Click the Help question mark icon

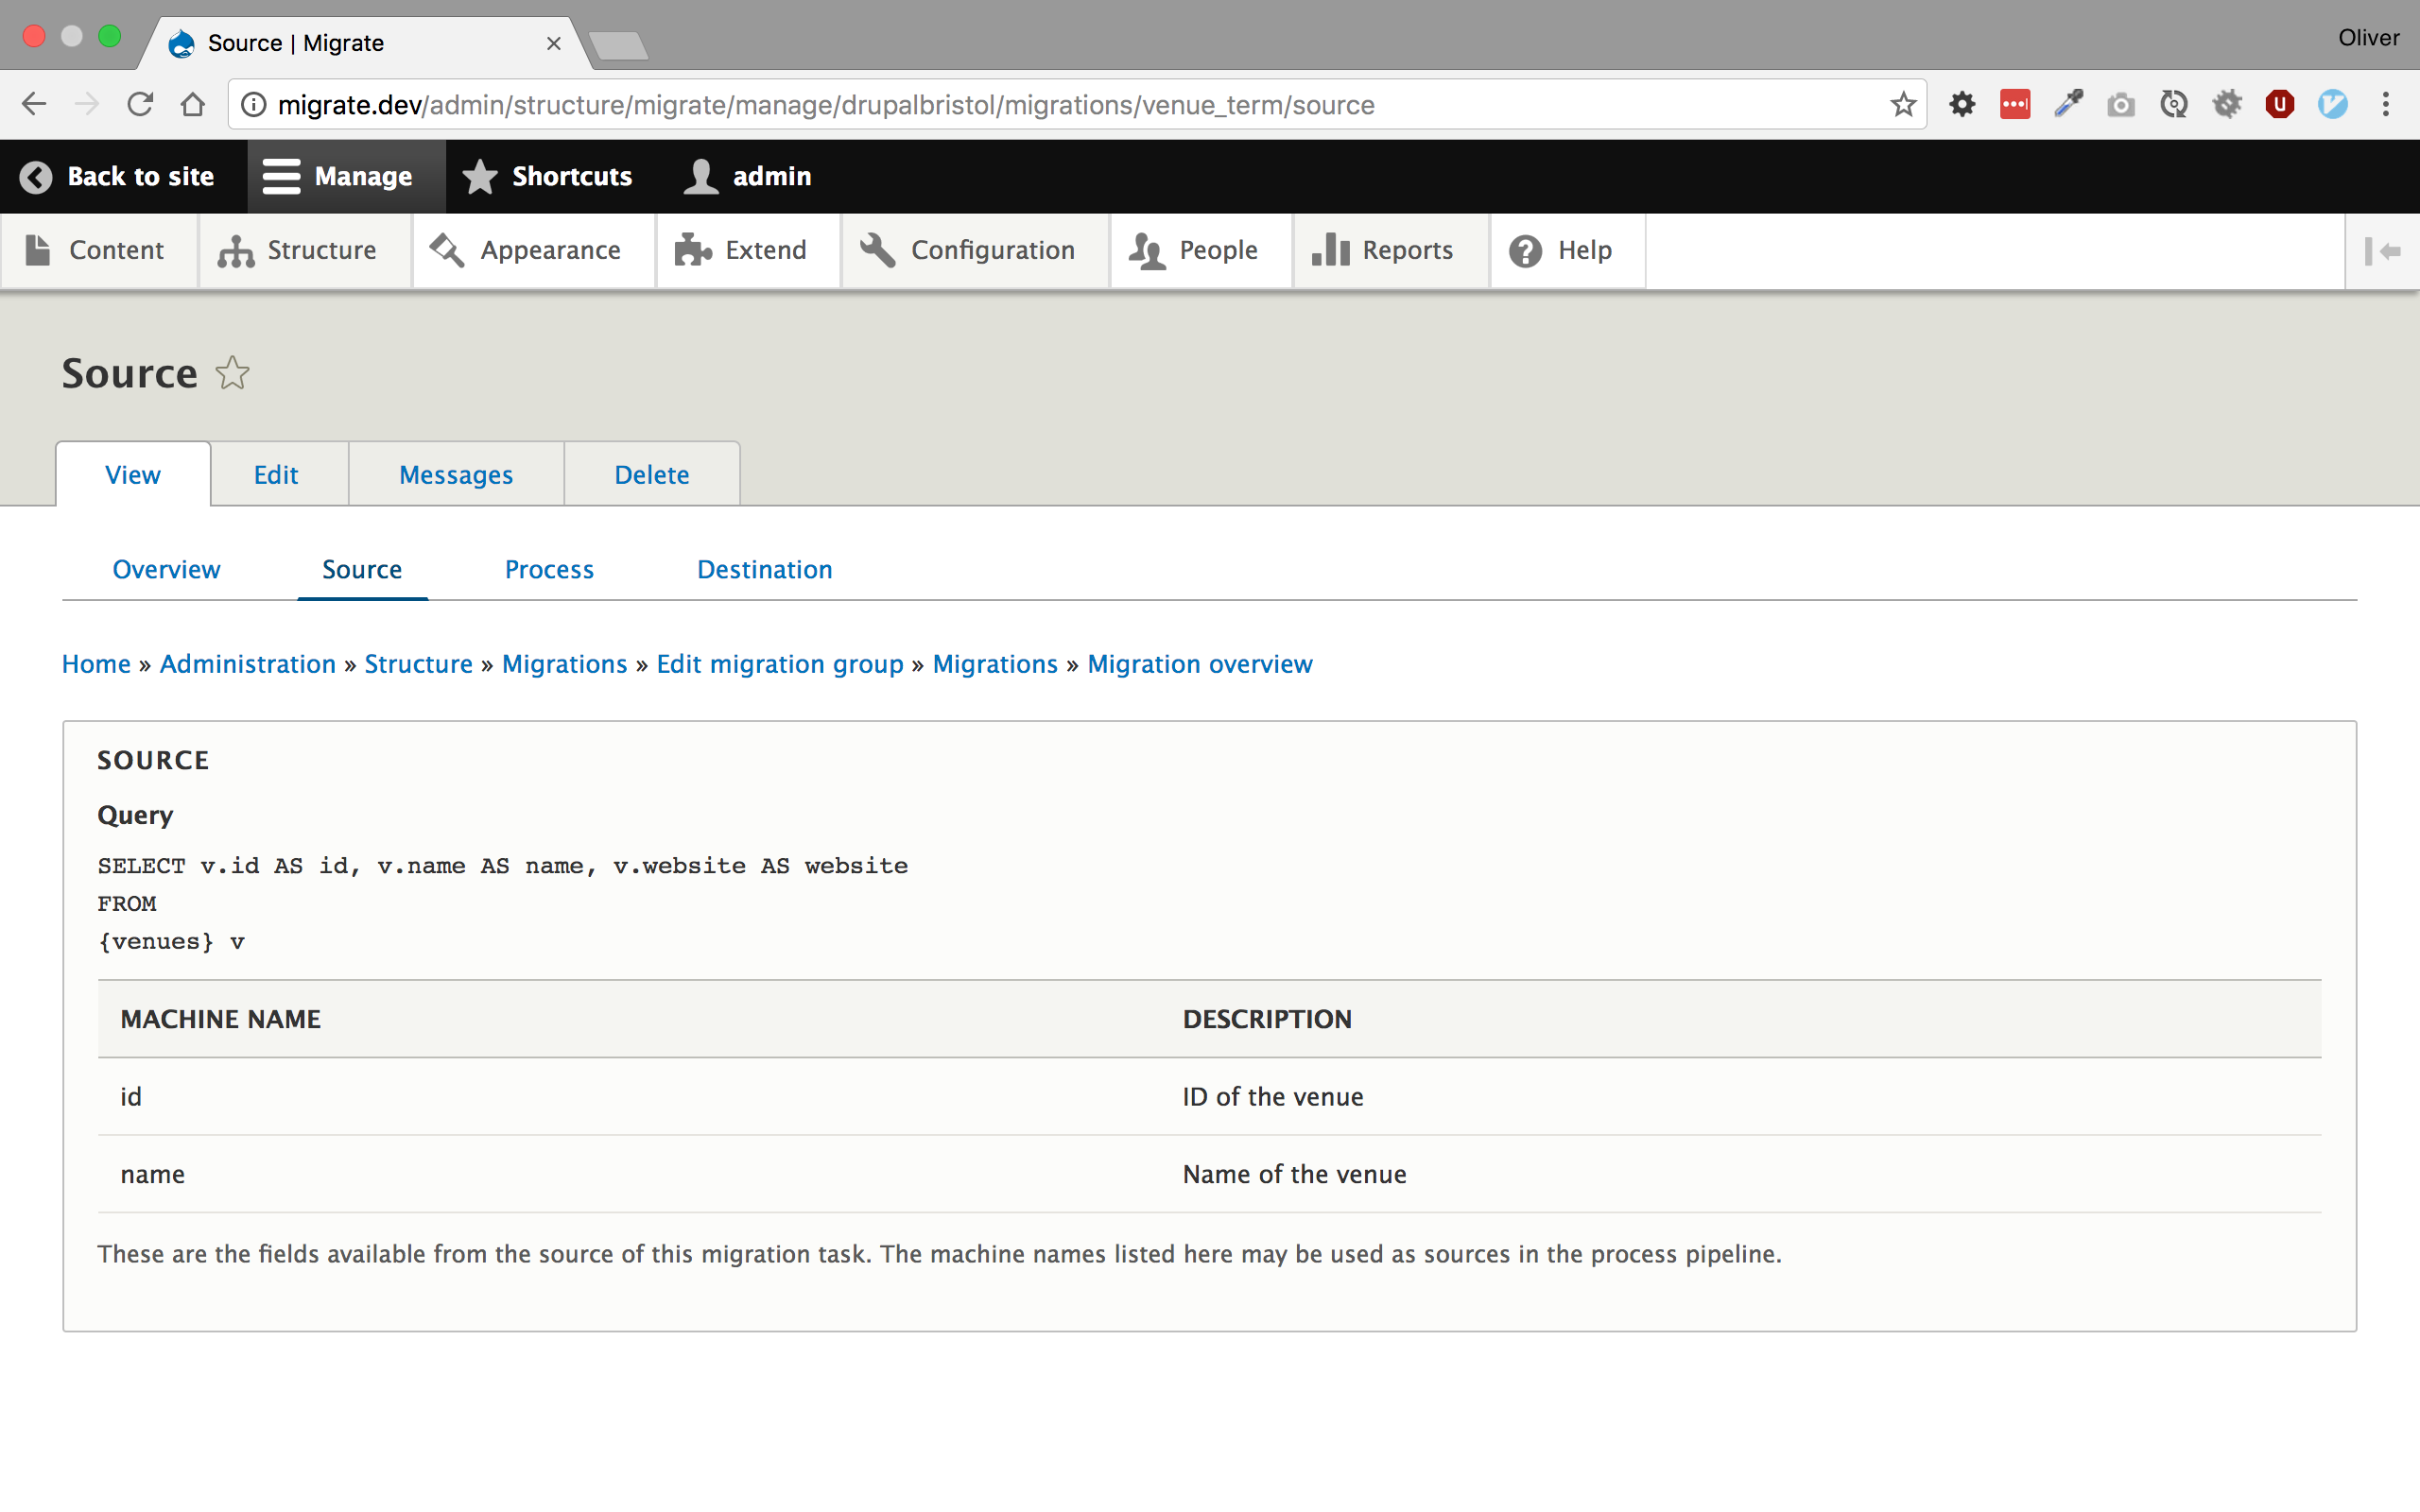pyautogui.click(x=1525, y=251)
